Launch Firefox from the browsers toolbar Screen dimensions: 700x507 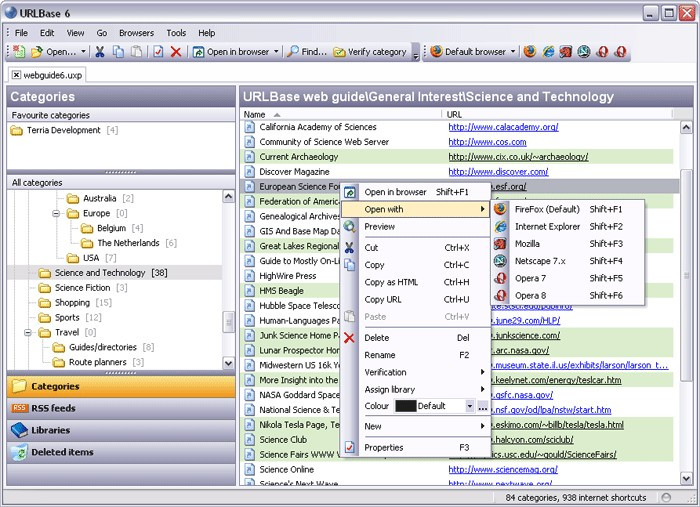pos(530,52)
